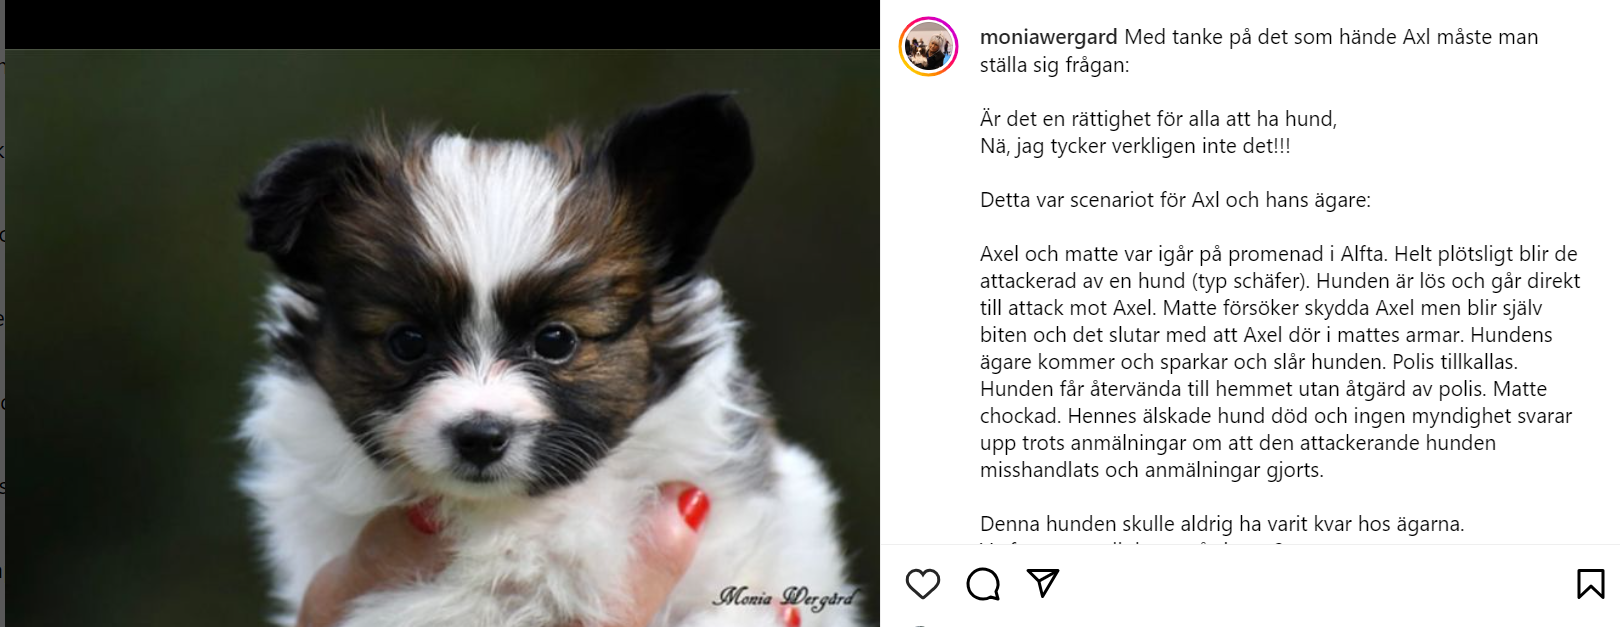The height and width of the screenshot is (627, 1620).
Task: Click the line 'Nä, jag tycker verkligen inte det!!!'
Action: point(1135,146)
